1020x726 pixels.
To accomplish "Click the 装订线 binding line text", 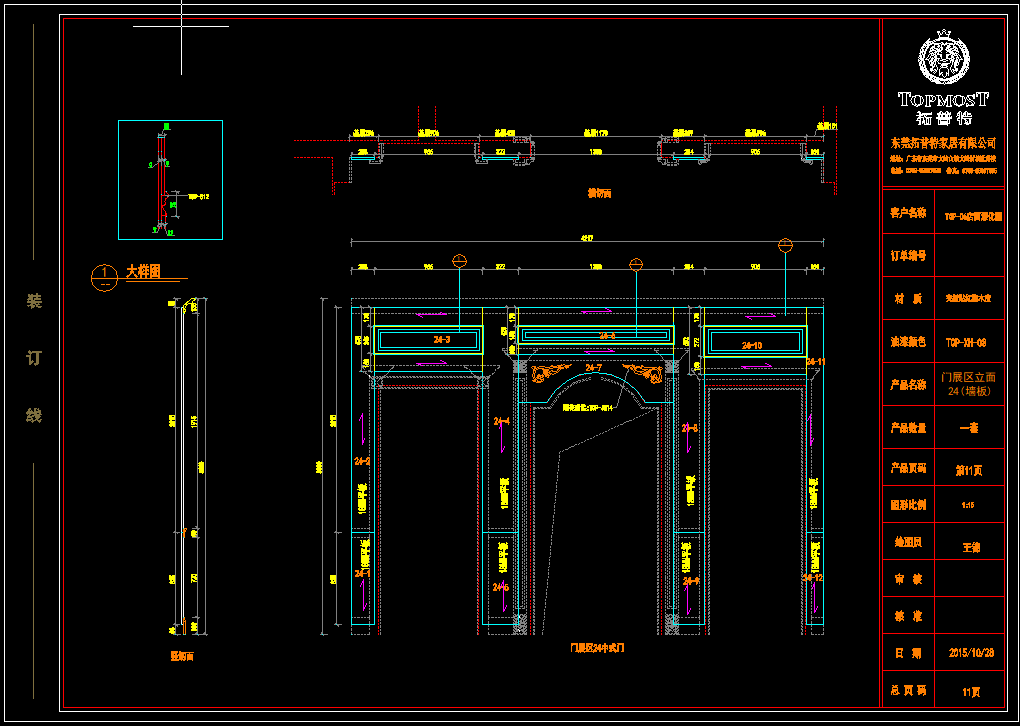I will click(x=34, y=358).
